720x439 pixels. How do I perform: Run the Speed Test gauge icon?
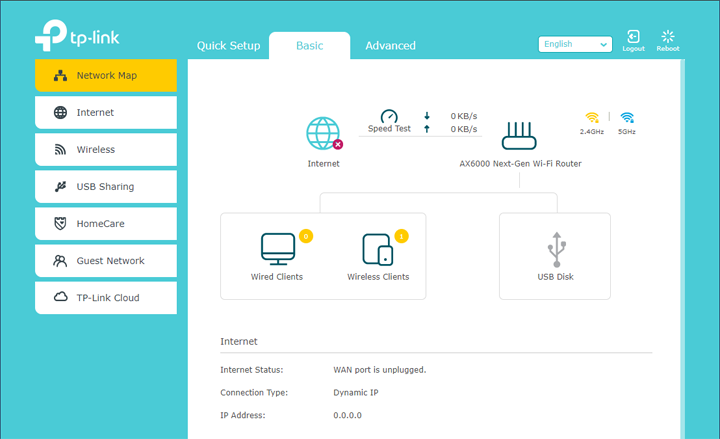click(389, 116)
